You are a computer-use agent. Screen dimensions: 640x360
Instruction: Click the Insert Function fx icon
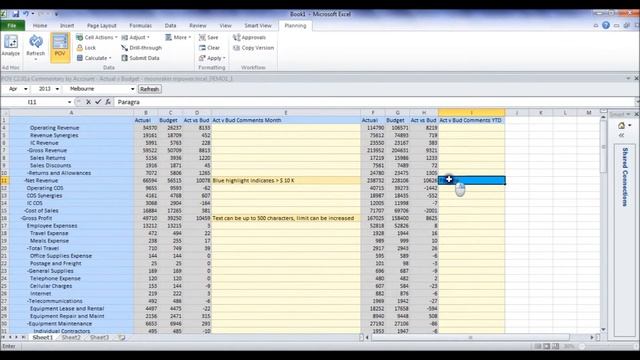pyautogui.click(x=108, y=102)
